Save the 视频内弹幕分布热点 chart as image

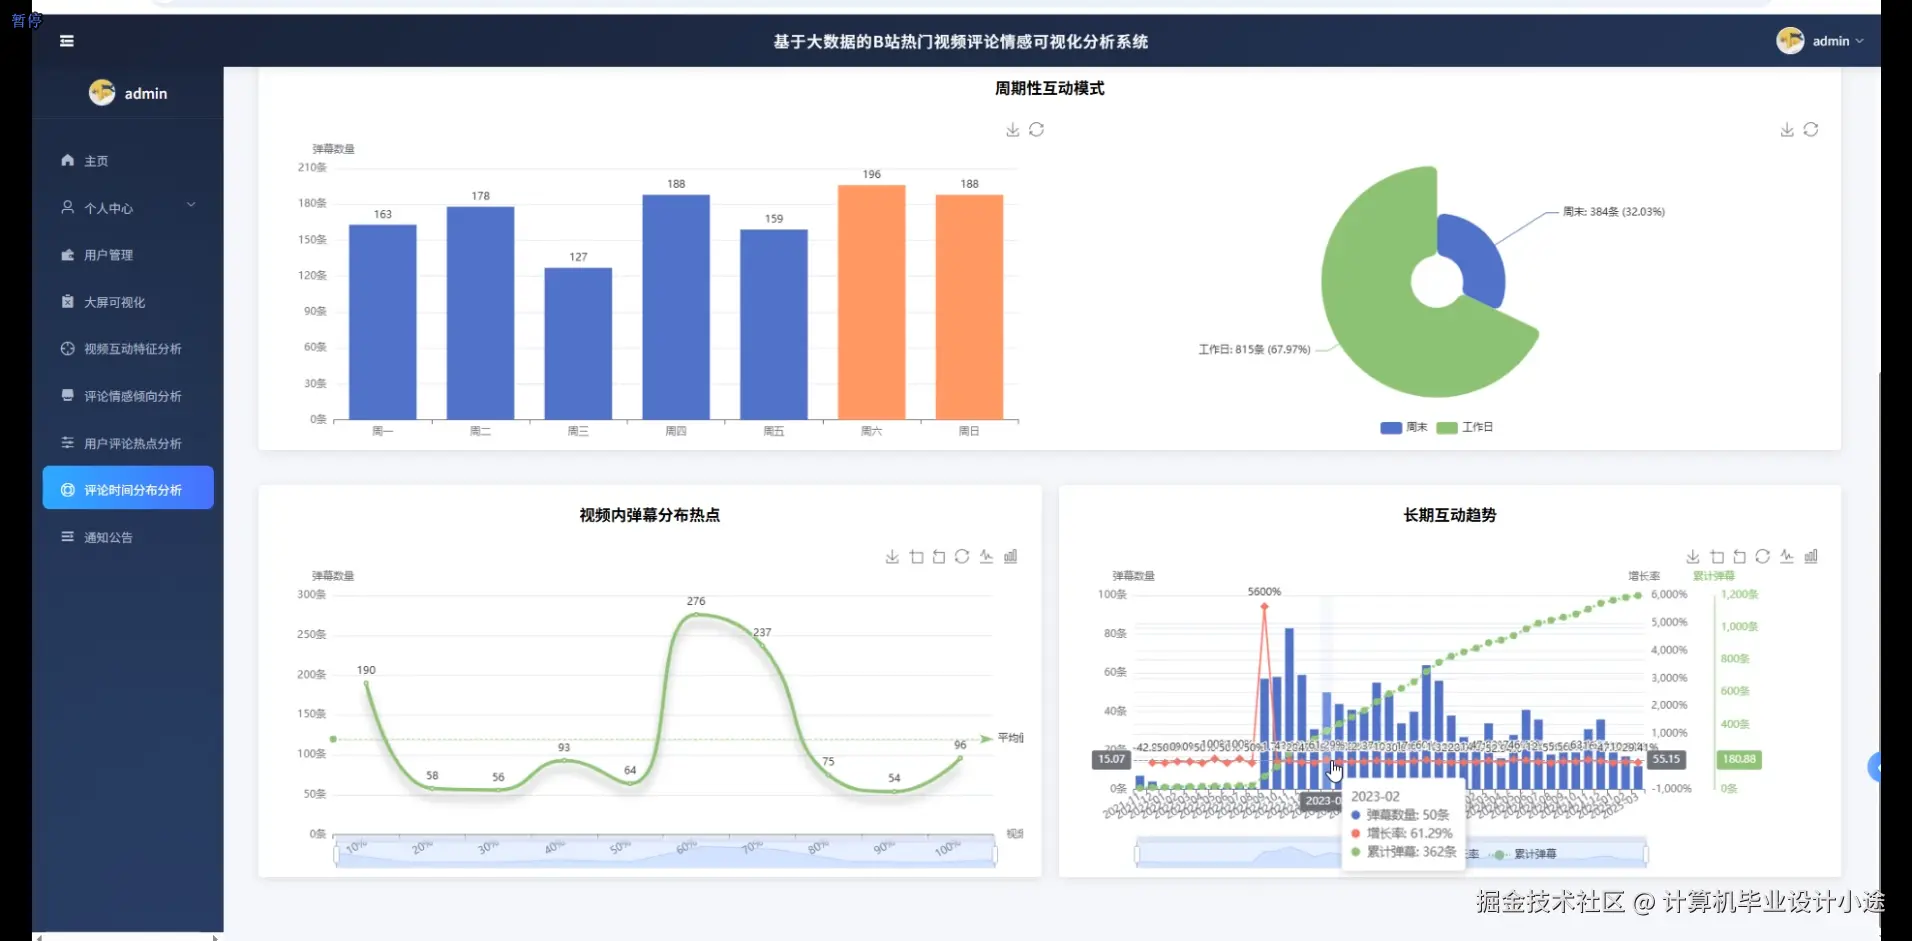pyautogui.click(x=892, y=557)
